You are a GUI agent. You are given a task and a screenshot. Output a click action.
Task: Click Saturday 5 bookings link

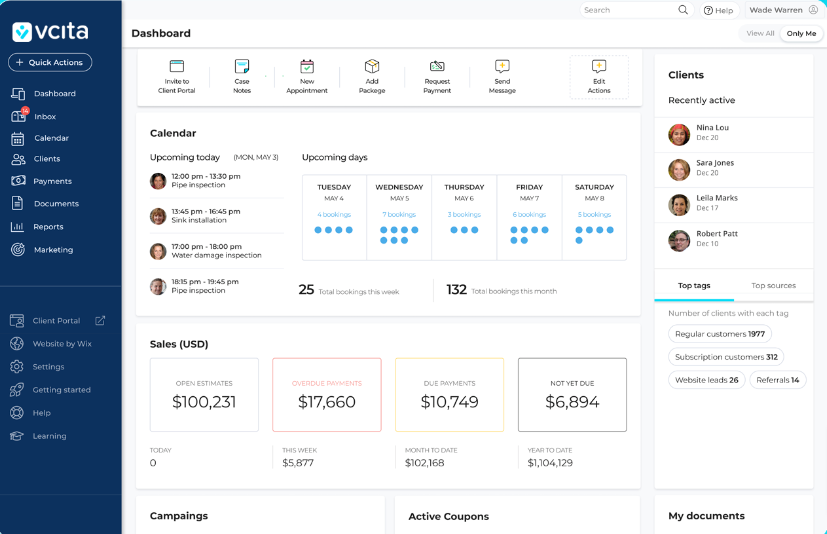[x=594, y=215]
